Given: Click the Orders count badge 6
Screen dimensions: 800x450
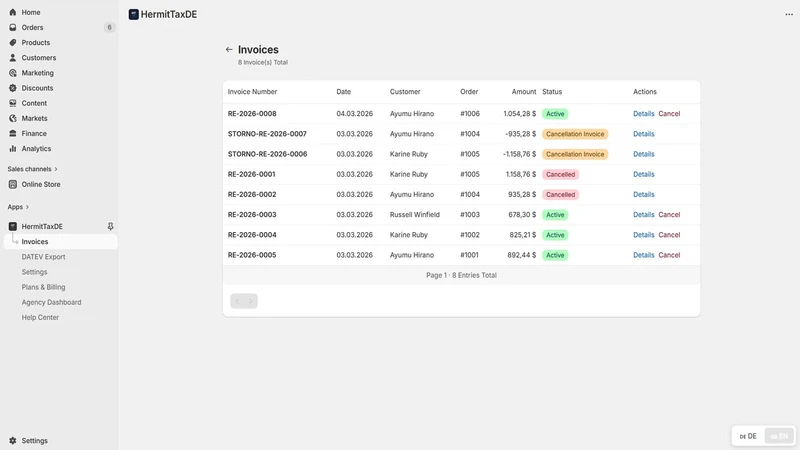Looking at the screenshot, I should pos(109,28).
